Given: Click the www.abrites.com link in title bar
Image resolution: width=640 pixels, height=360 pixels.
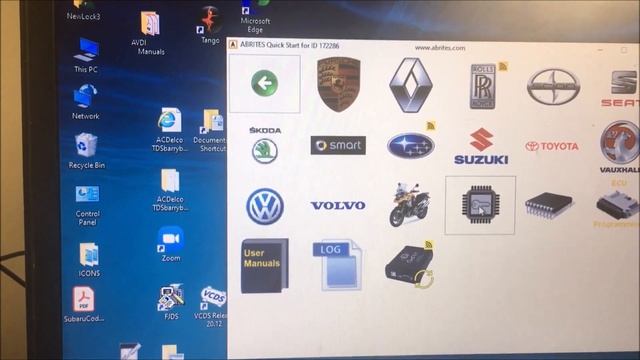Looking at the screenshot, I should 440,48.
